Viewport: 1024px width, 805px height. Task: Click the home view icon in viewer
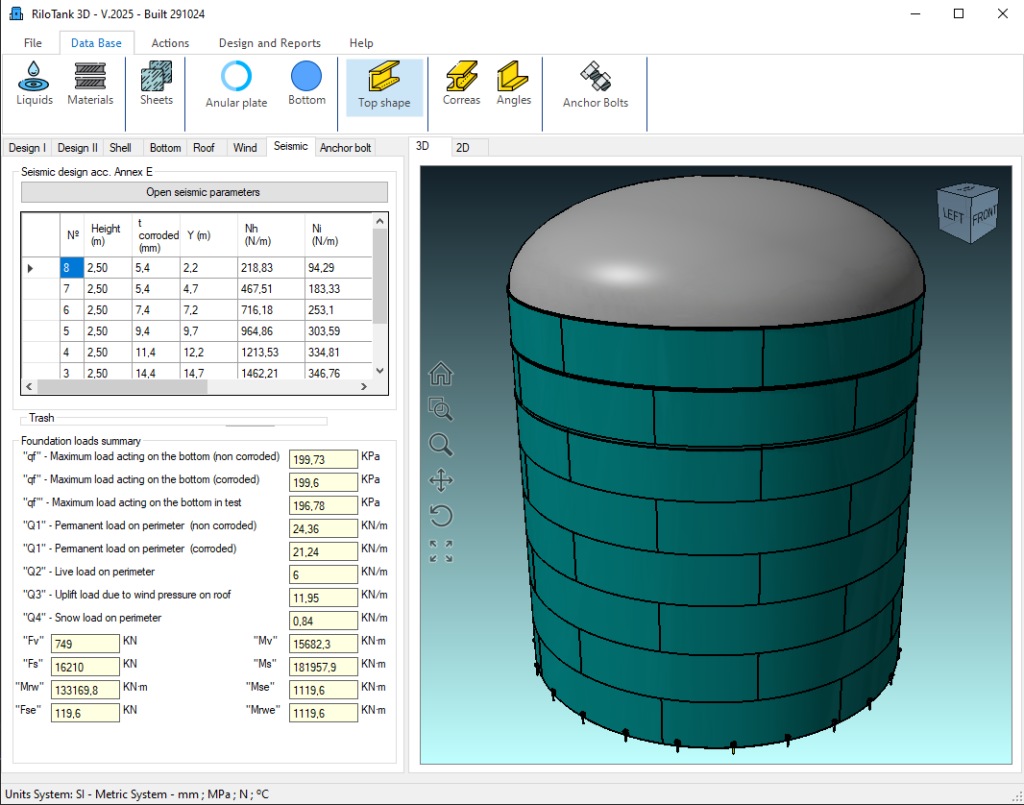(441, 374)
